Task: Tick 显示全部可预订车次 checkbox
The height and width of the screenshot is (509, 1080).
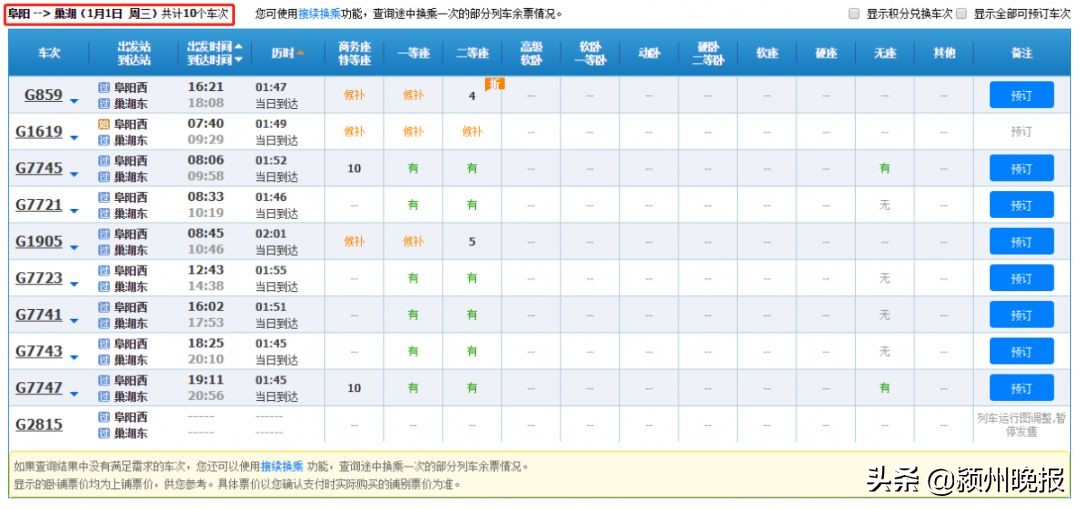Action: click(962, 14)
